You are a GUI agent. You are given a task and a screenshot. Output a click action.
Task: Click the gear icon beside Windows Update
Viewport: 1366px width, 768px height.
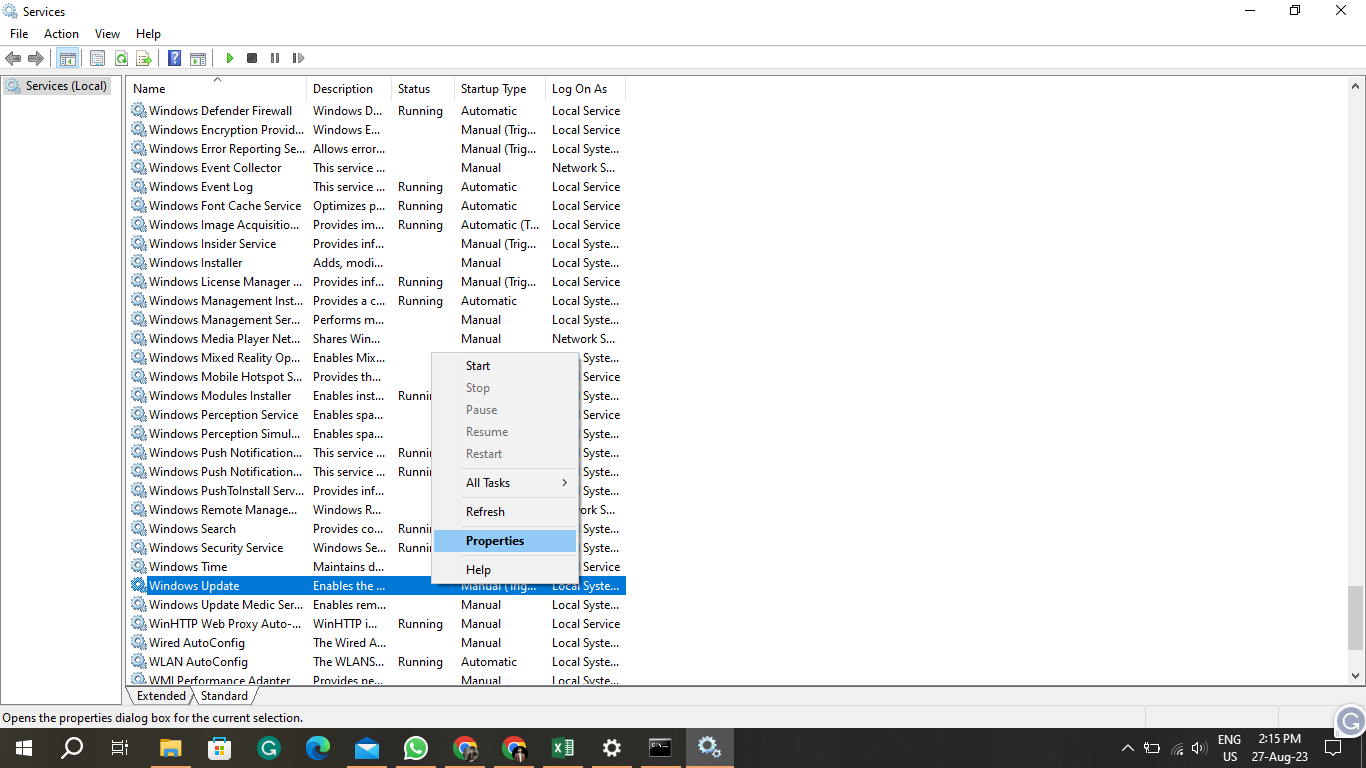[139, 585]
